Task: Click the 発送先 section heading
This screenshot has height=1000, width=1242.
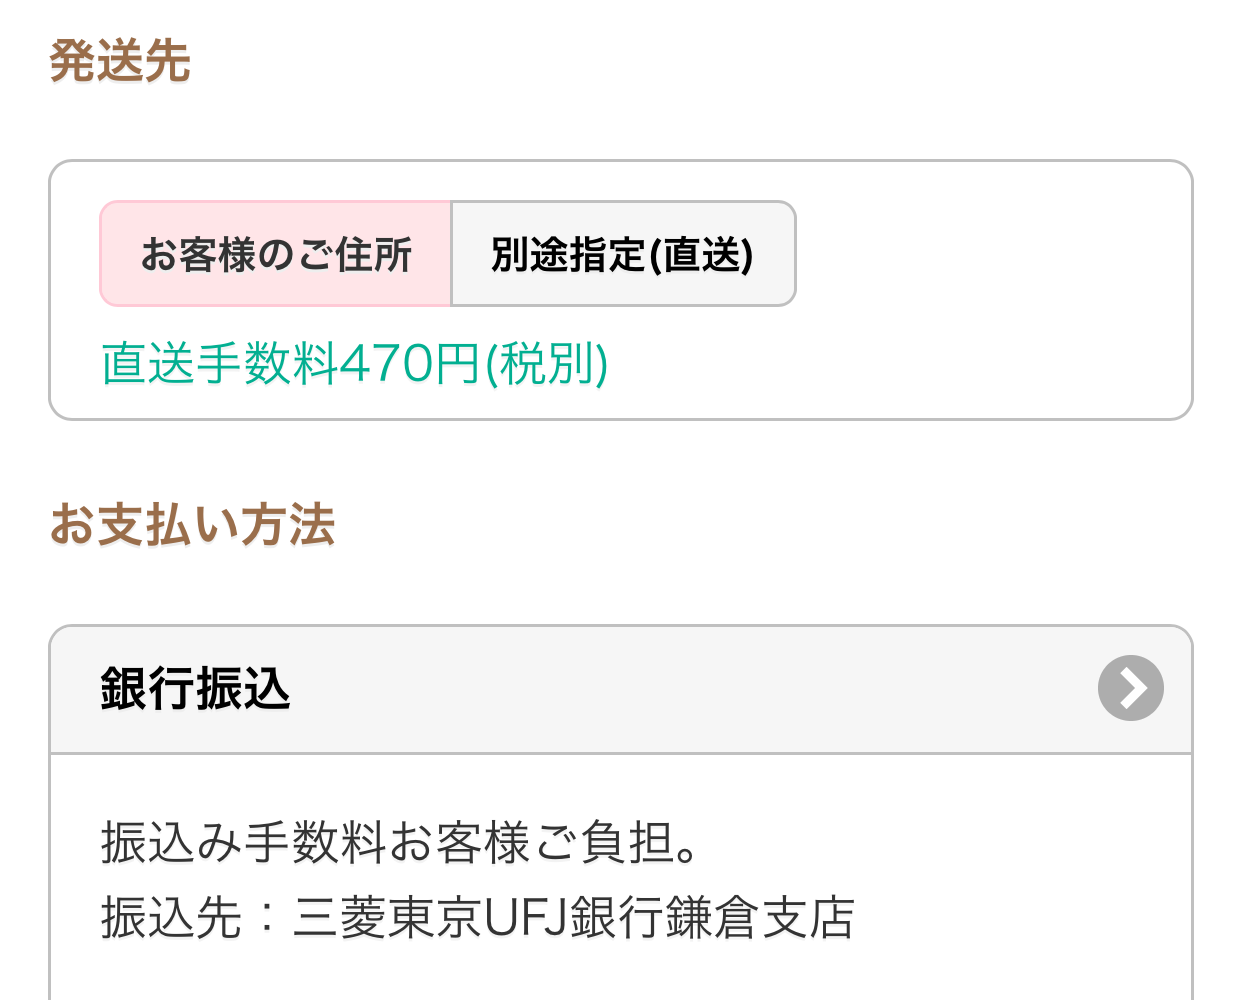Action: point(119,61)
